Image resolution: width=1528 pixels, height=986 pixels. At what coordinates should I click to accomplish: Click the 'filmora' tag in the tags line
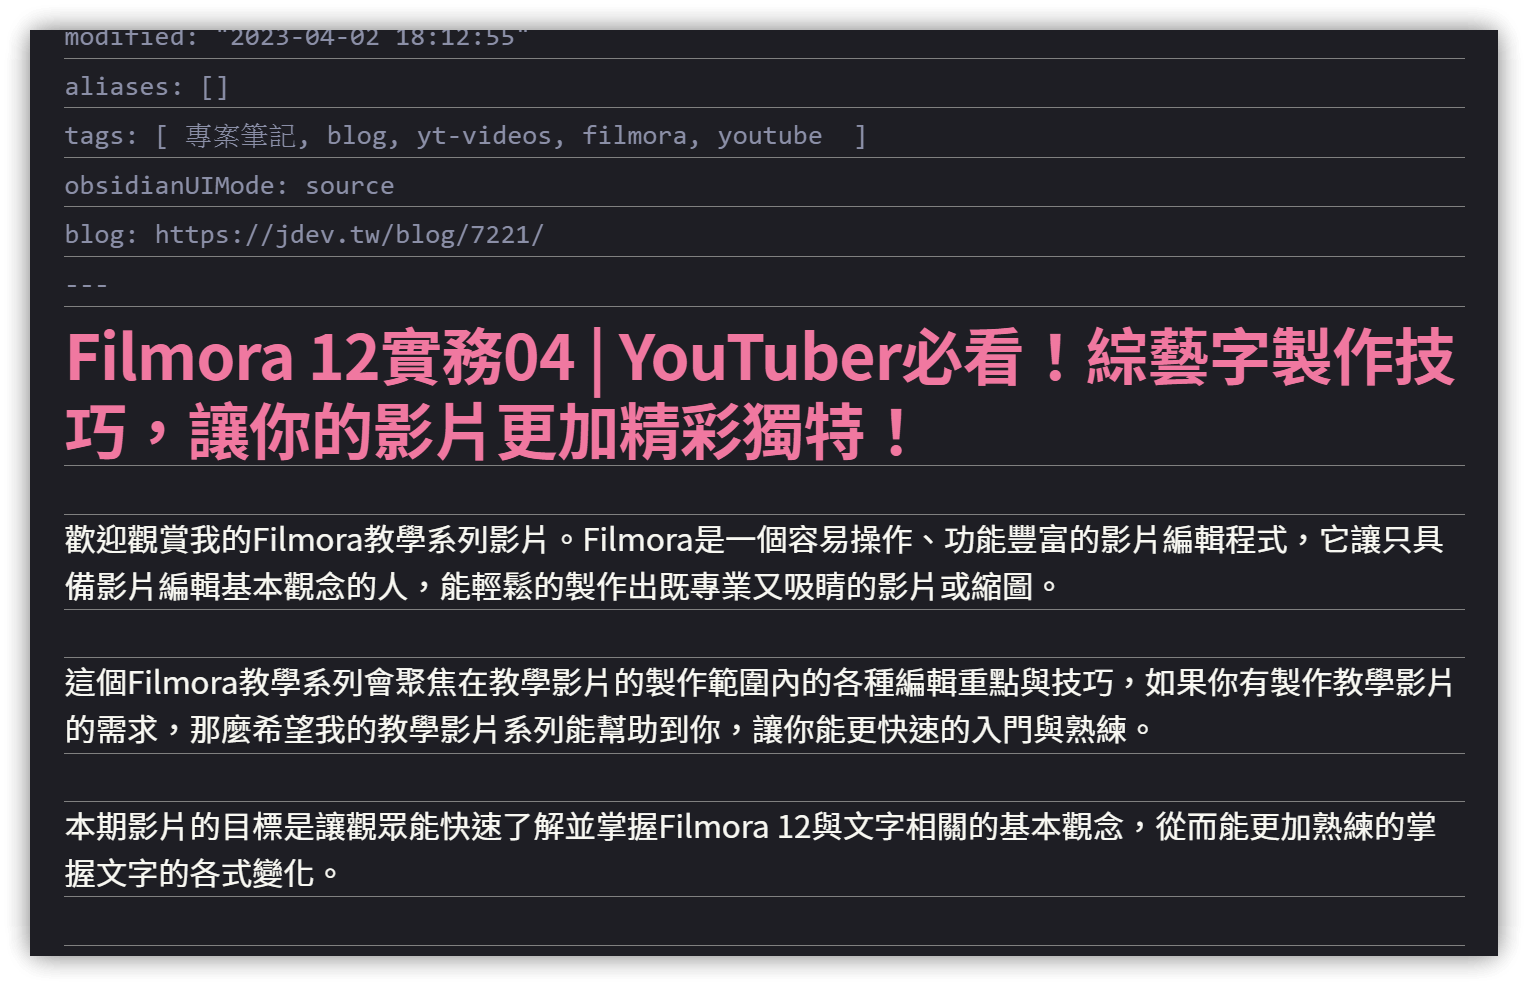click(635, 136)
